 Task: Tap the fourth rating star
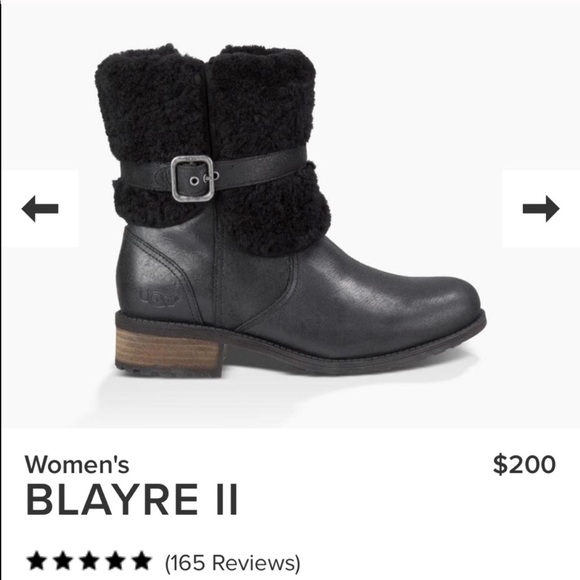115,561
